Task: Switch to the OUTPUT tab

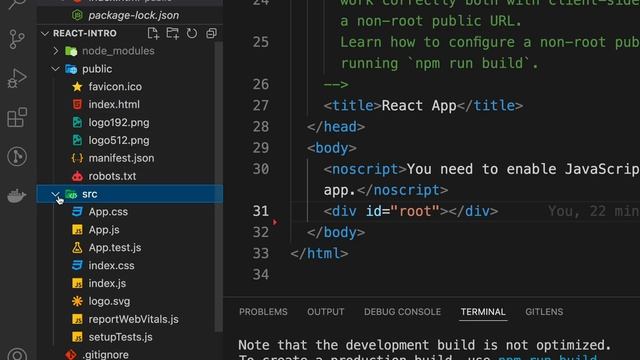Action: point(326,312)
